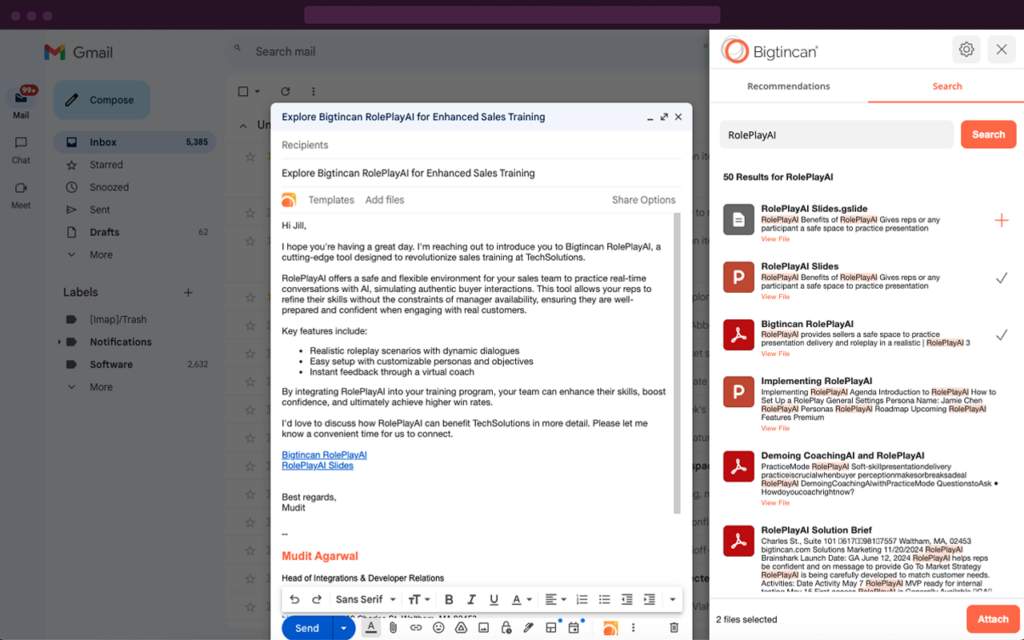Create a new label with plus icon
Image resolution: width=1024 pixels, height=640 pixels.
tap(188, 292)
